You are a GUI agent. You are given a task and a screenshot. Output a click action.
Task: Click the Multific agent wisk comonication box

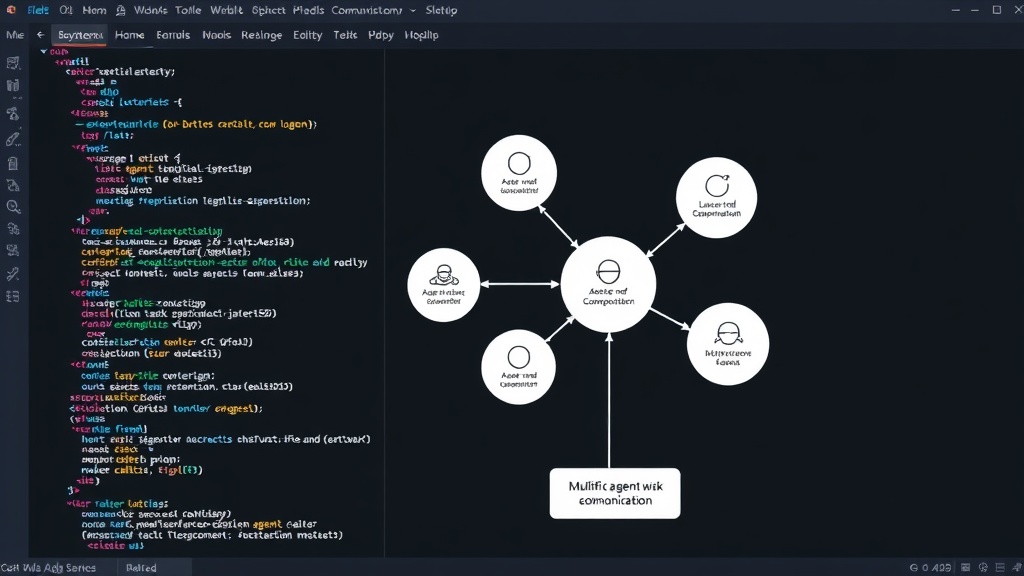[615, 493]
